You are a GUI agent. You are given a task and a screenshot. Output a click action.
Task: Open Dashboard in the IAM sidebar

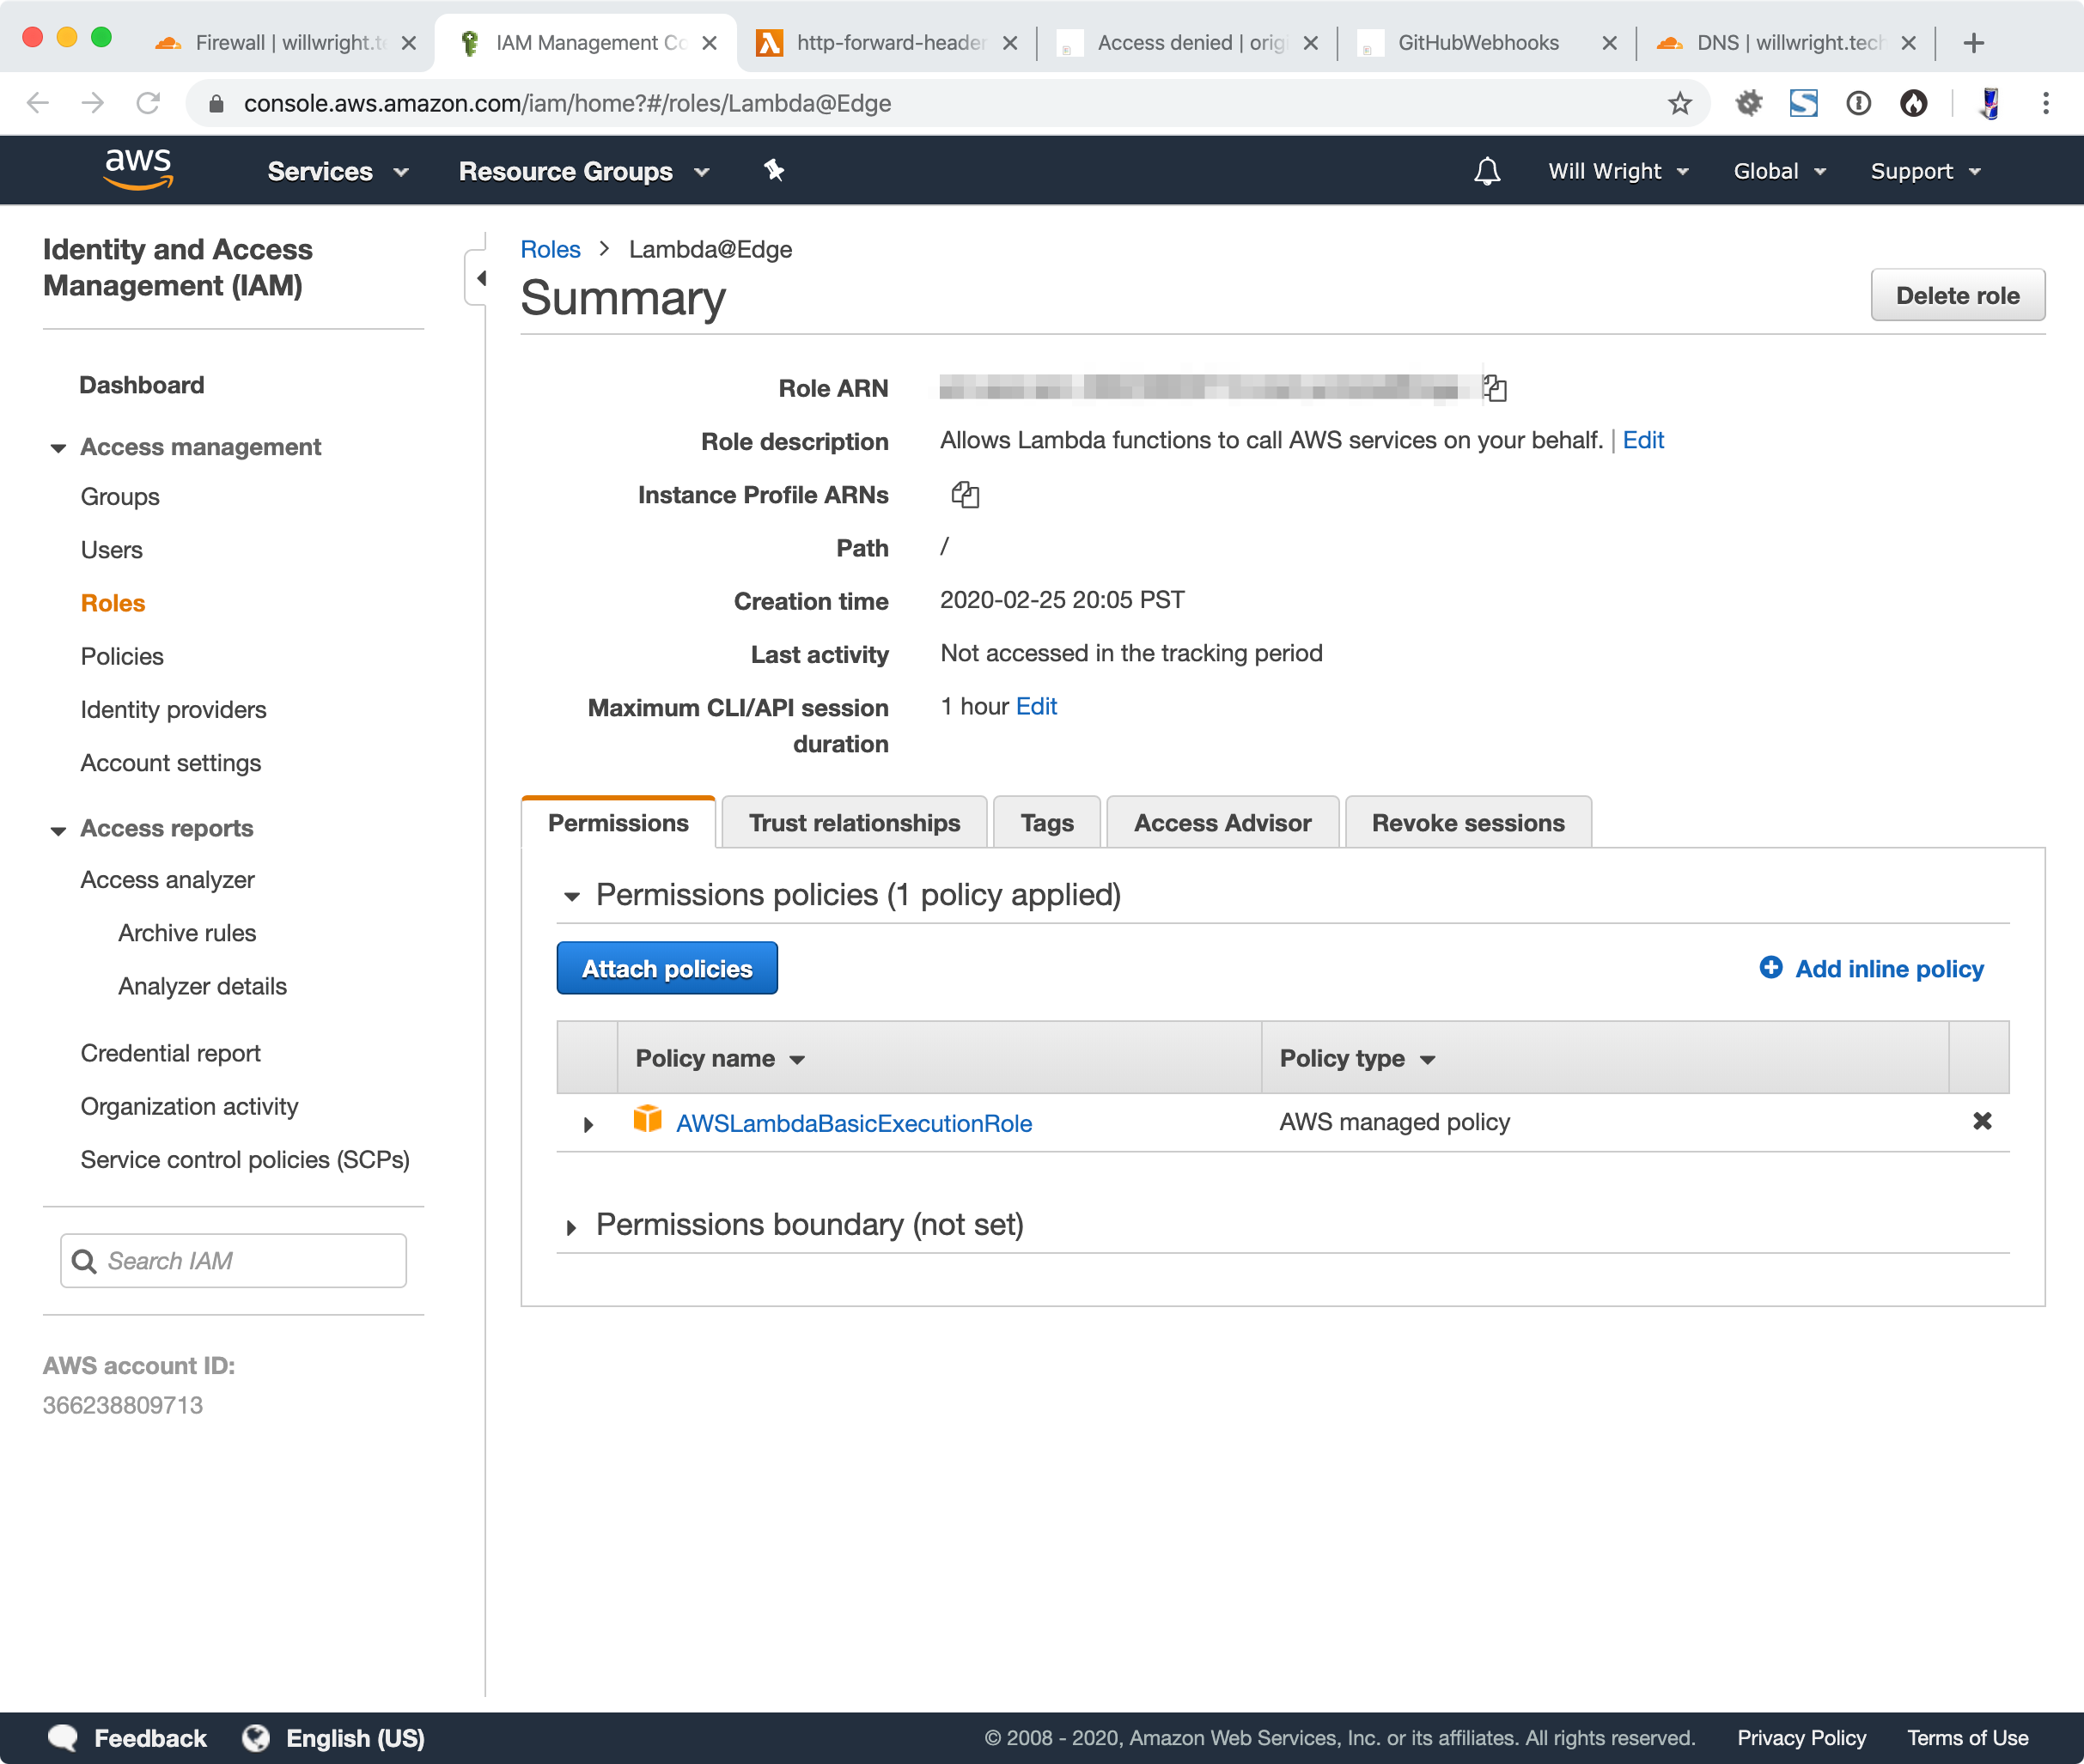point(142,385)
